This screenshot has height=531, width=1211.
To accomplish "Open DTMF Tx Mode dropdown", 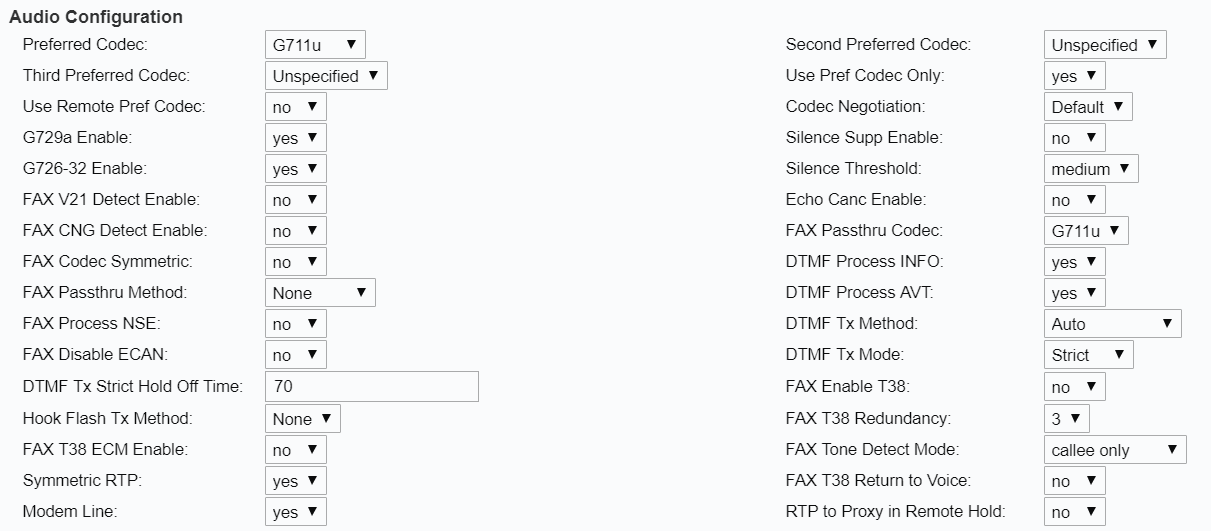I will click(x=1088, y=355).
